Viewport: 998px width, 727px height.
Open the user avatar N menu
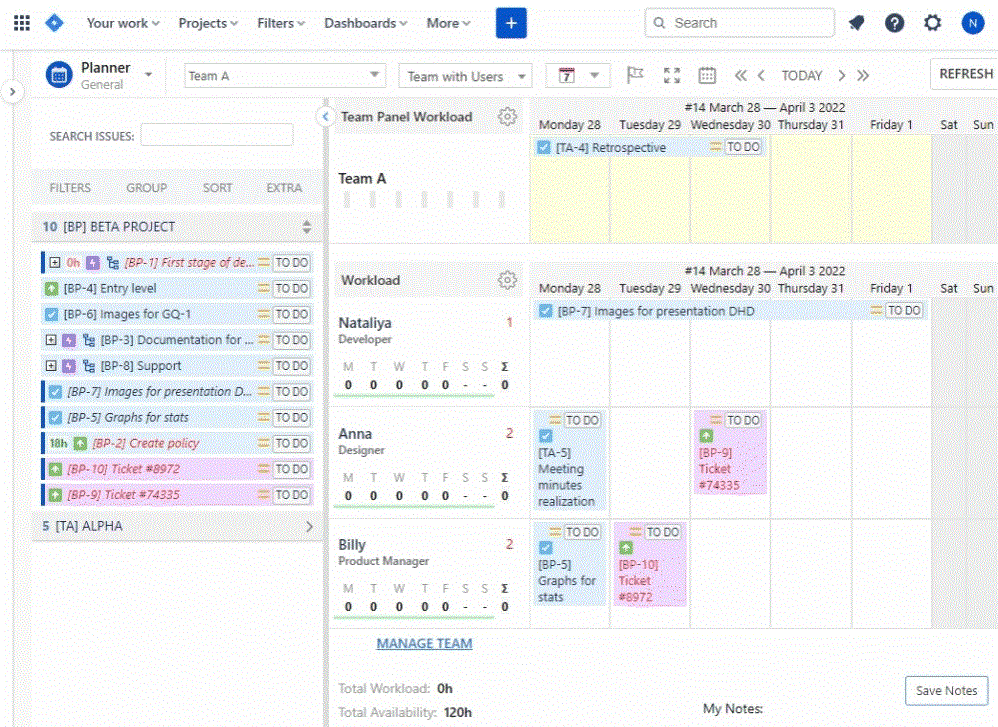coord(973,23)
